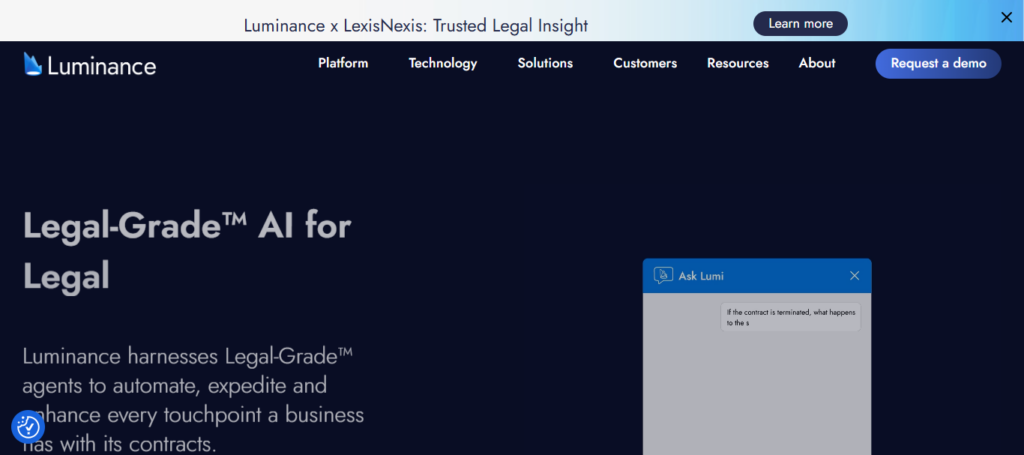
Task: Click the Learn more banner button
Action: point(801,24)
